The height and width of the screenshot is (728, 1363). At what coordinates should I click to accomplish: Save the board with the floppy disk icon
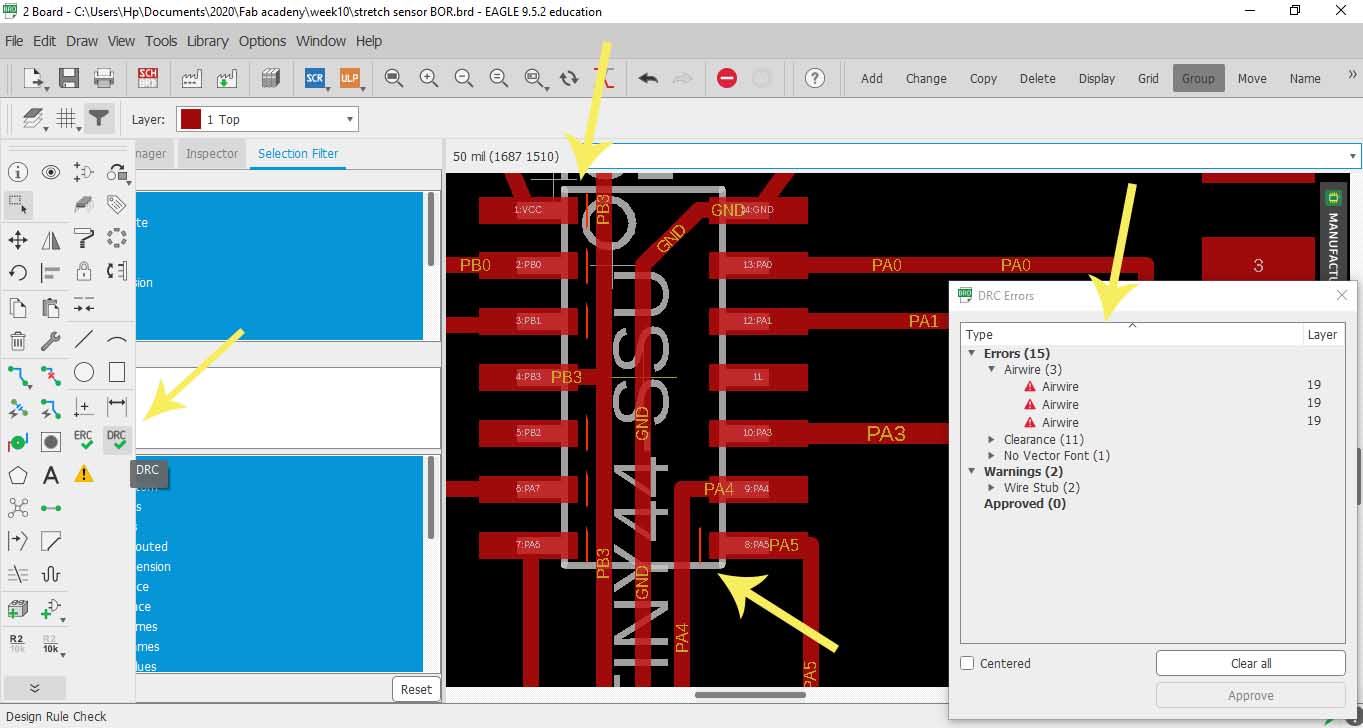(69, 78)
